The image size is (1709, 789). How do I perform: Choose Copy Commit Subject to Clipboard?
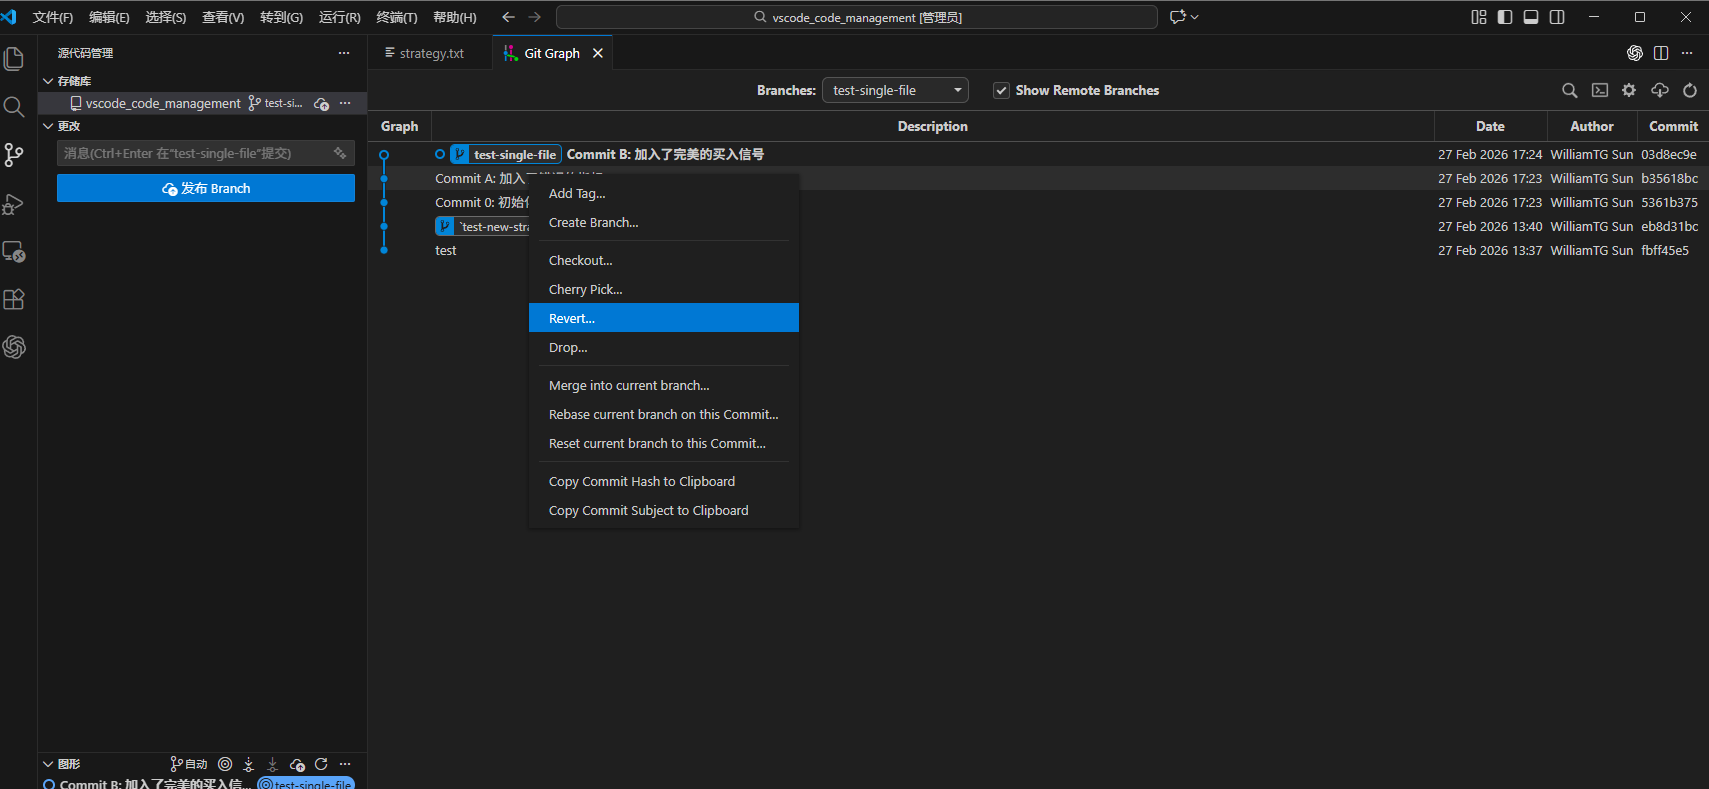(664, 510)
